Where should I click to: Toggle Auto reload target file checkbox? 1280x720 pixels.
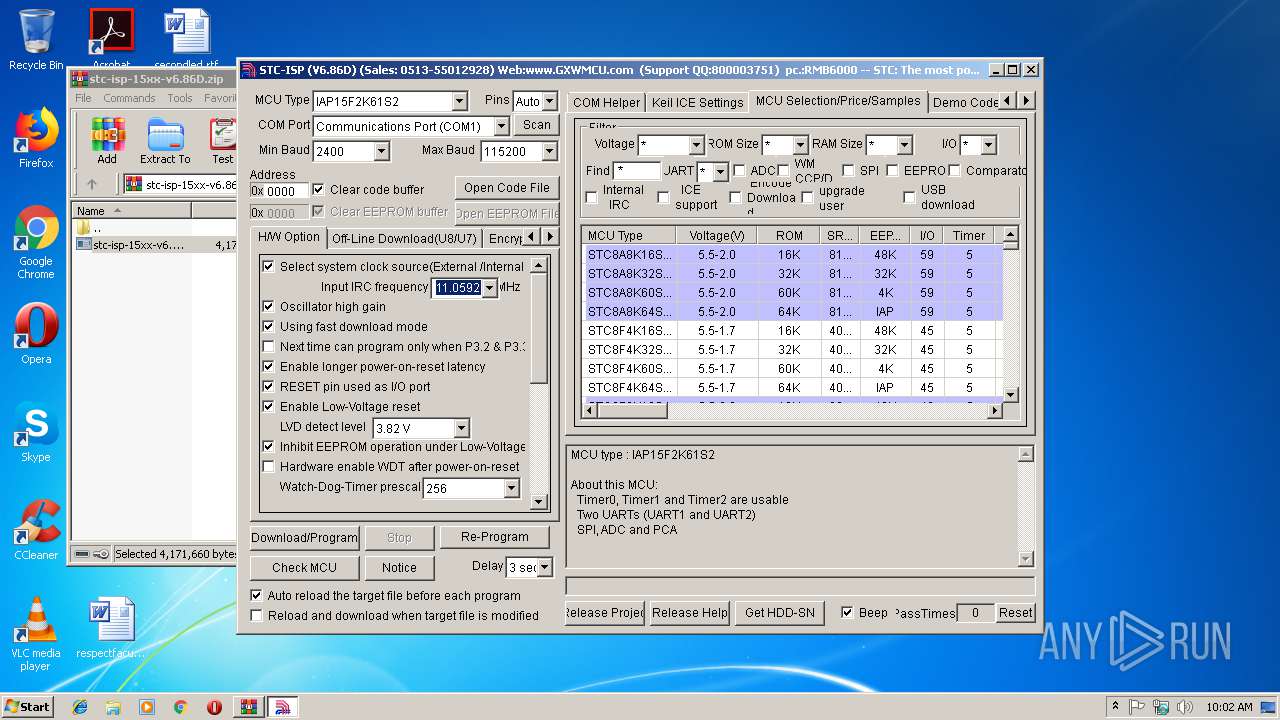tap(257, 595)
